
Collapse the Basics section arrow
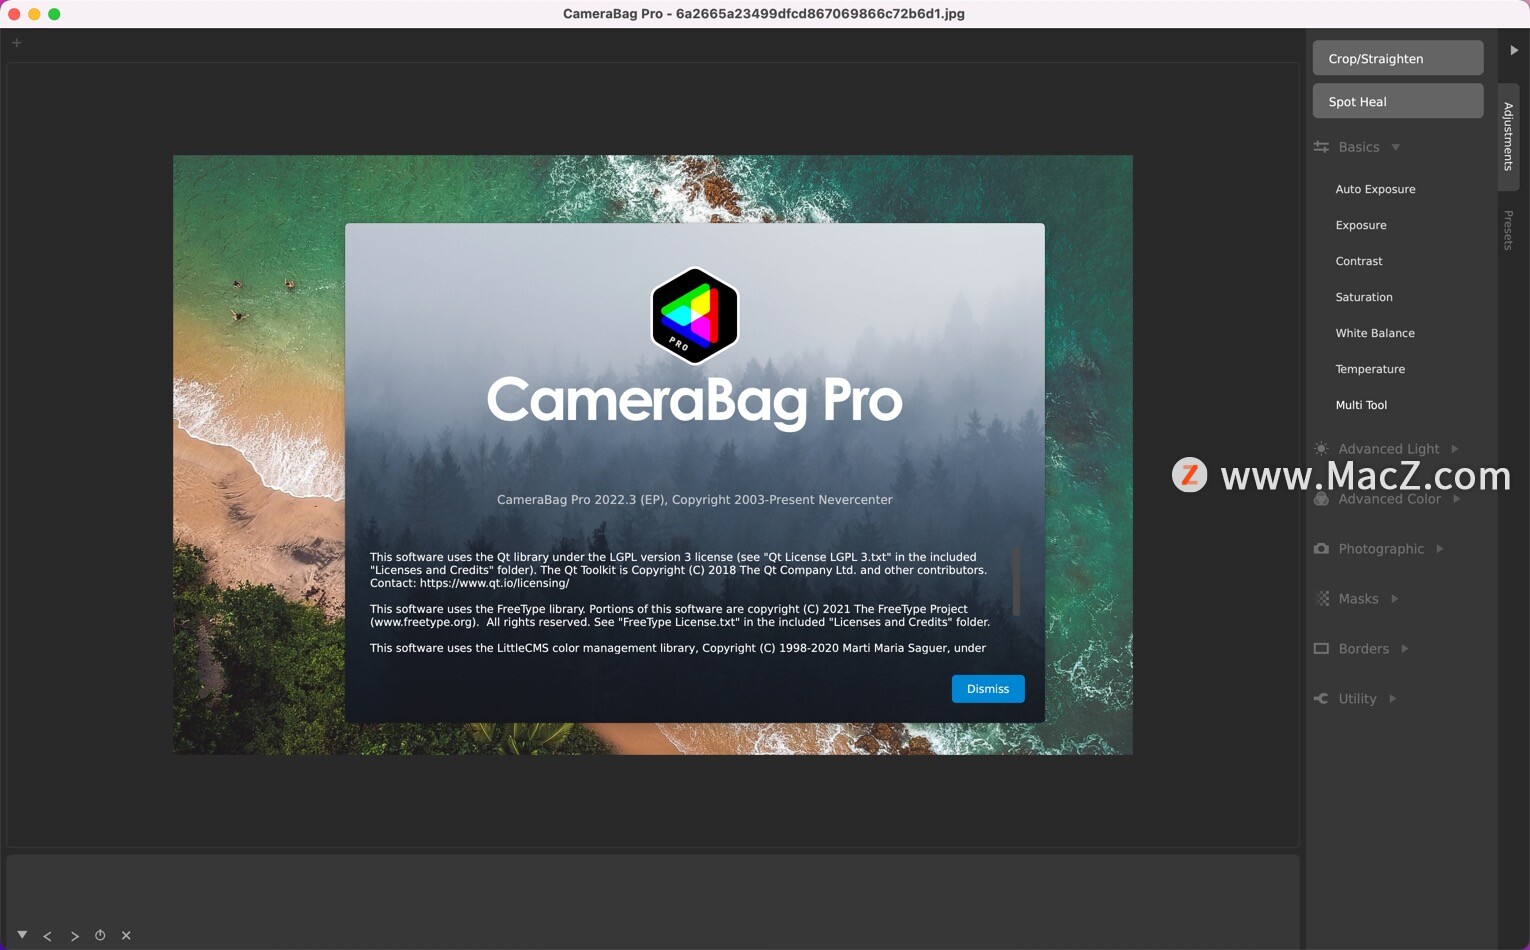1395,147
